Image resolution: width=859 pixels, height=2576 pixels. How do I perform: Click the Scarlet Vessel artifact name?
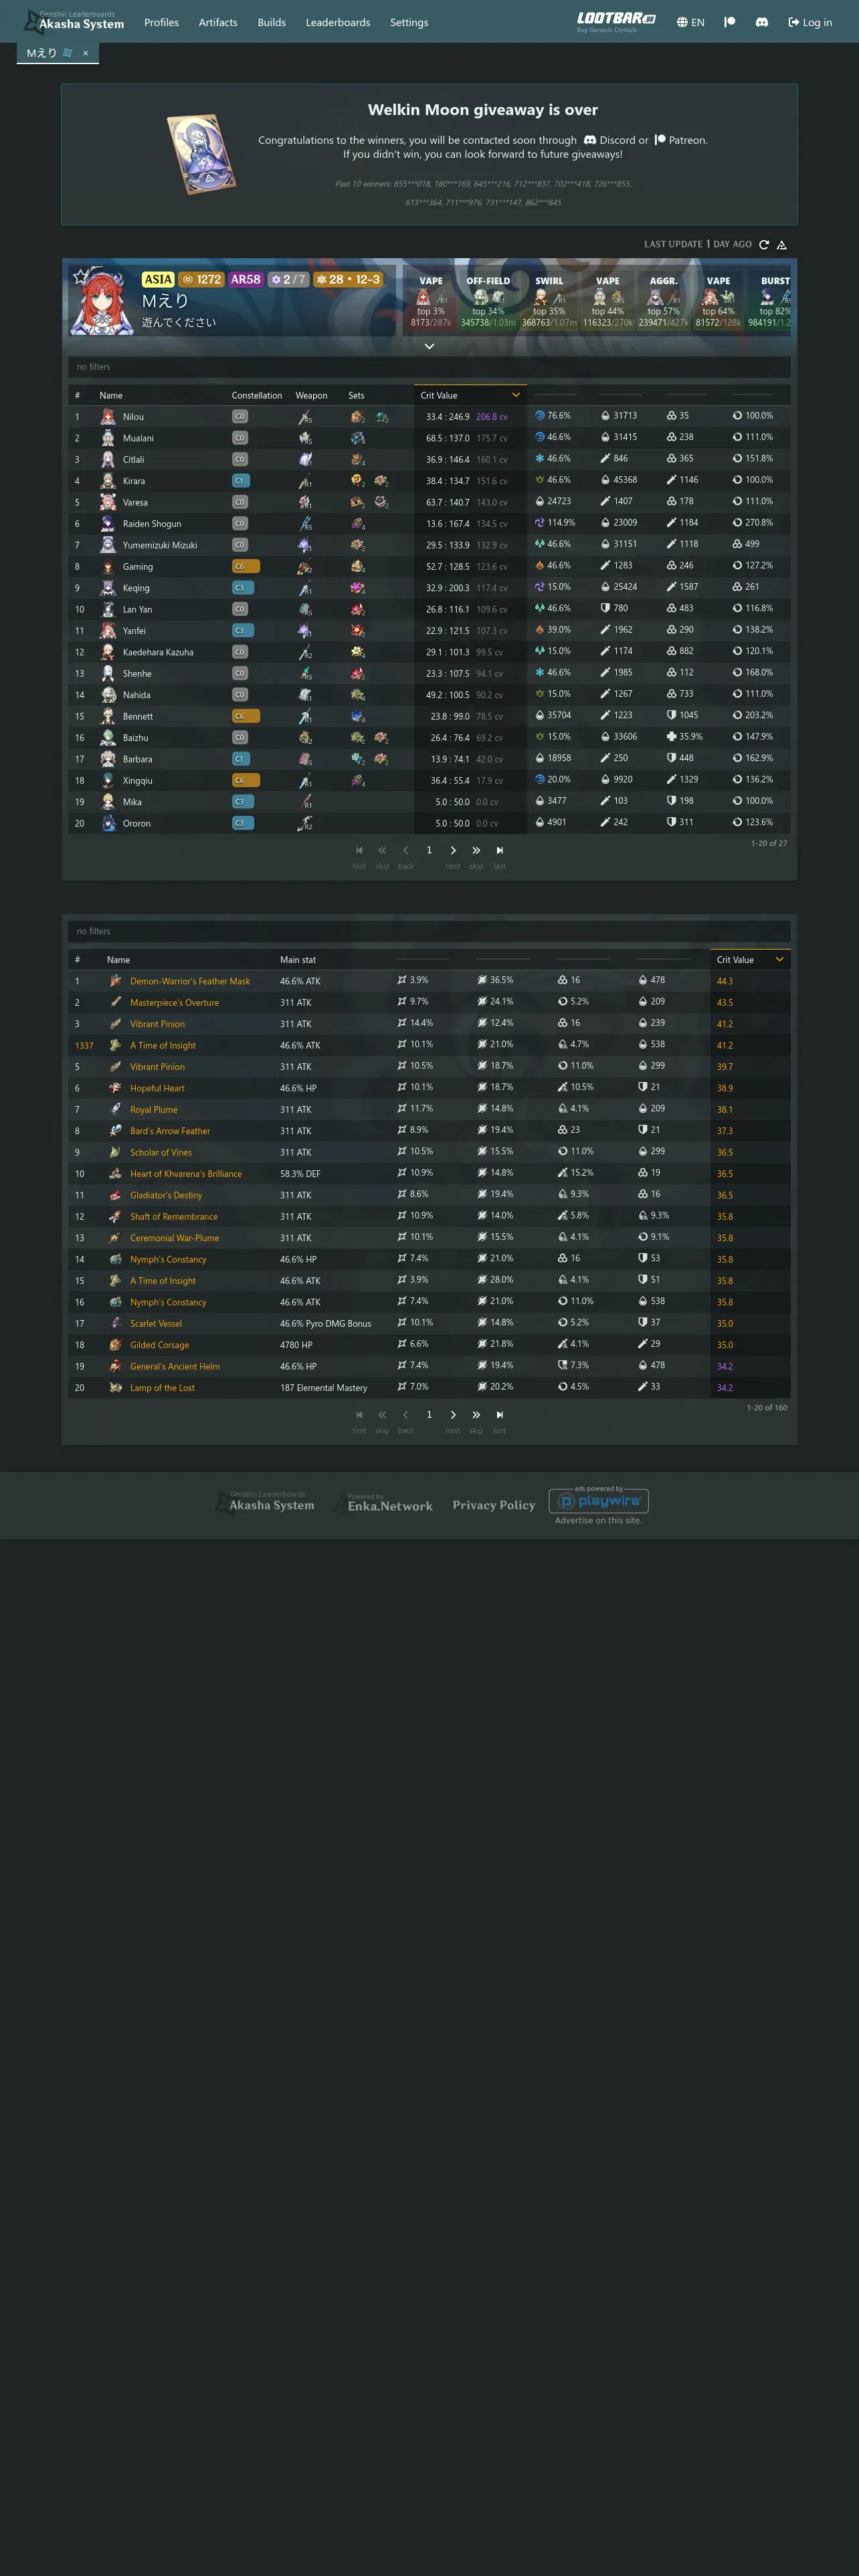coord(156,1324)
